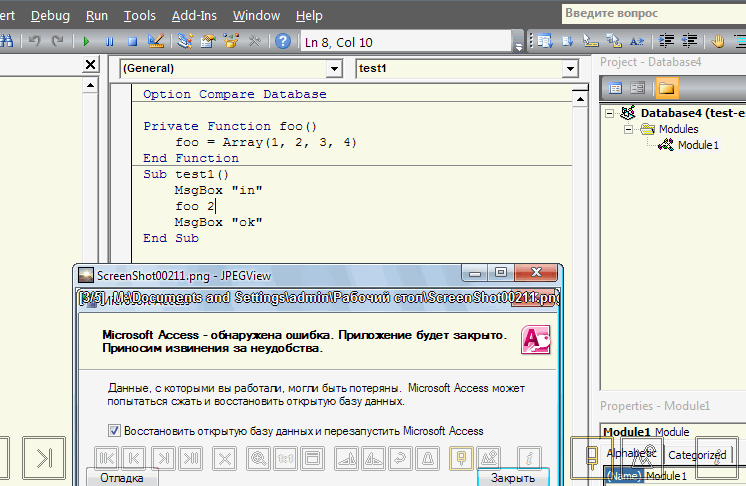Open Project Explorer via toolbar icon
Screen dimensions: 746x486
click(x=185, y=41)
